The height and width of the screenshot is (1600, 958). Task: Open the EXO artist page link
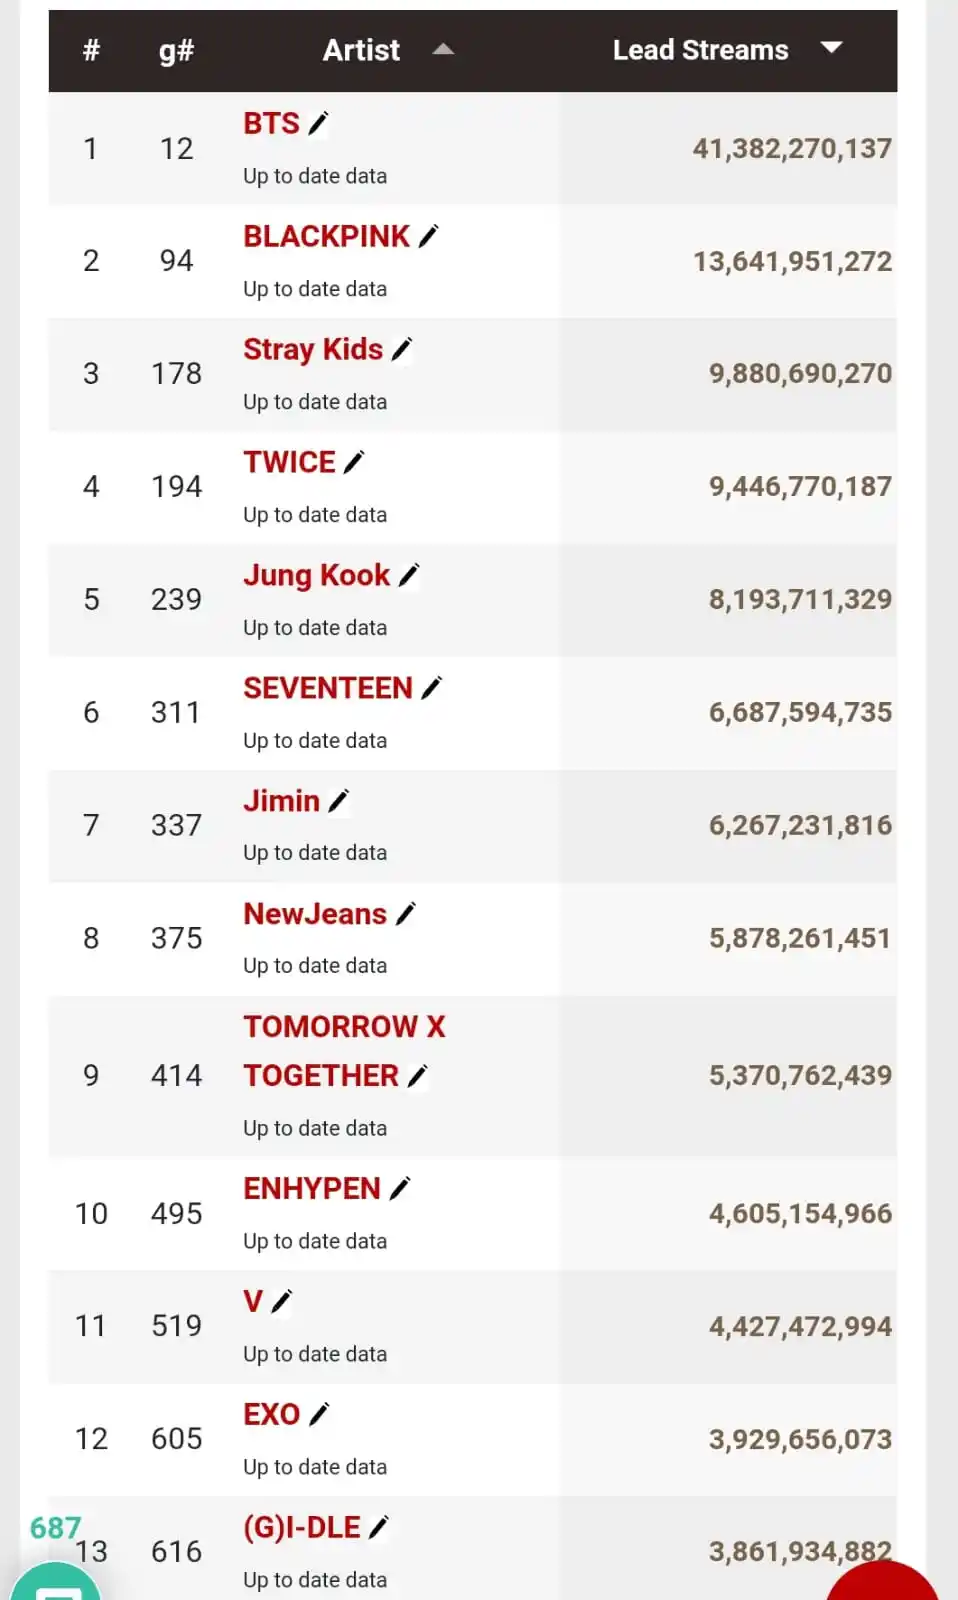tap(271, 1414)
